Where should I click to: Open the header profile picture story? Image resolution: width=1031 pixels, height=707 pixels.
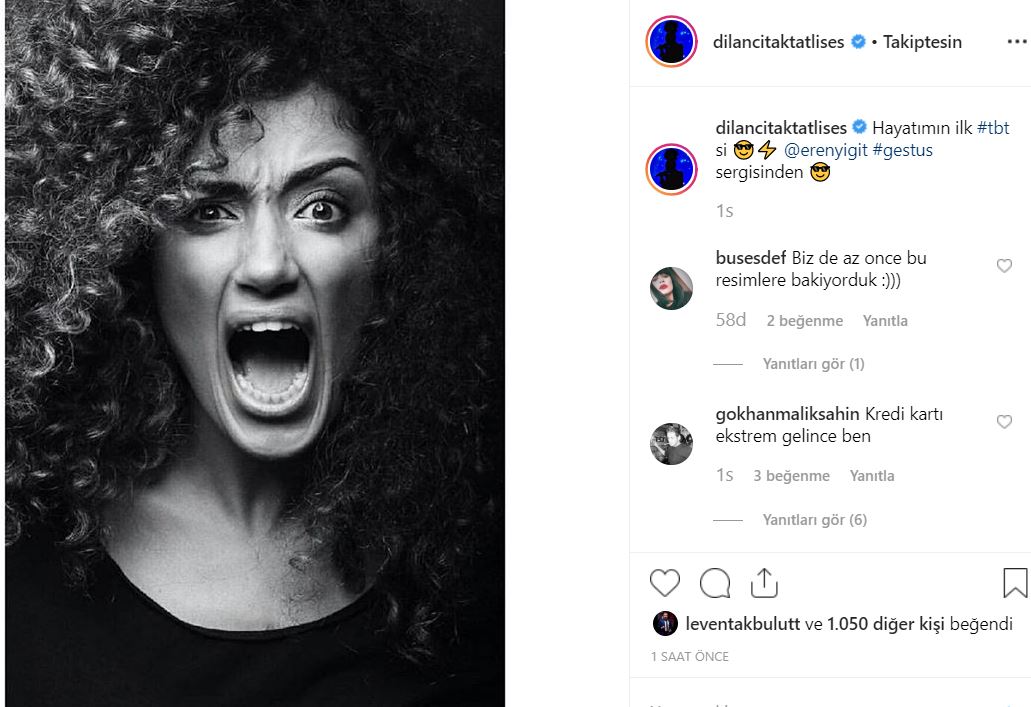[672, 42]
